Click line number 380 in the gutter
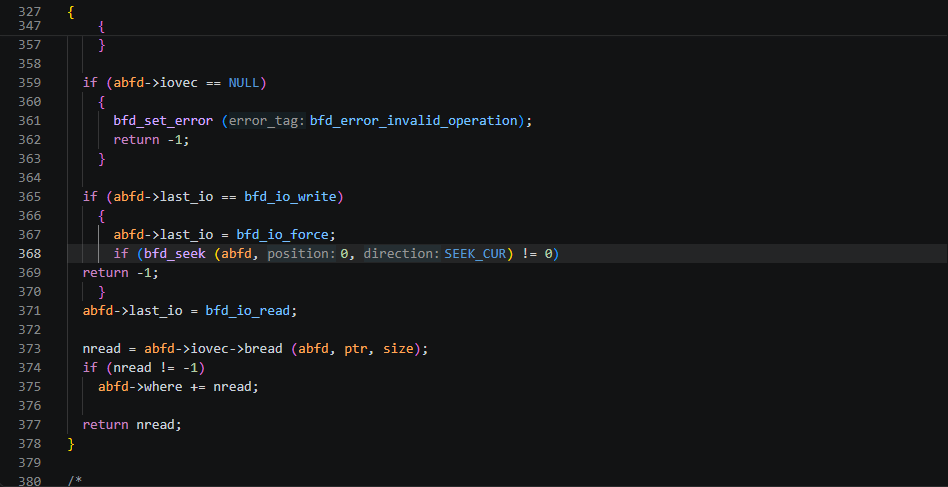 point(30,481)
